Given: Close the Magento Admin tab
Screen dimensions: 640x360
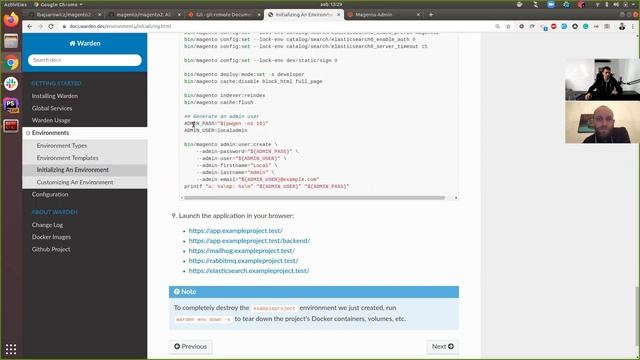Looking at the screenshot, I should pyautogui.click(x=418, y=15).
